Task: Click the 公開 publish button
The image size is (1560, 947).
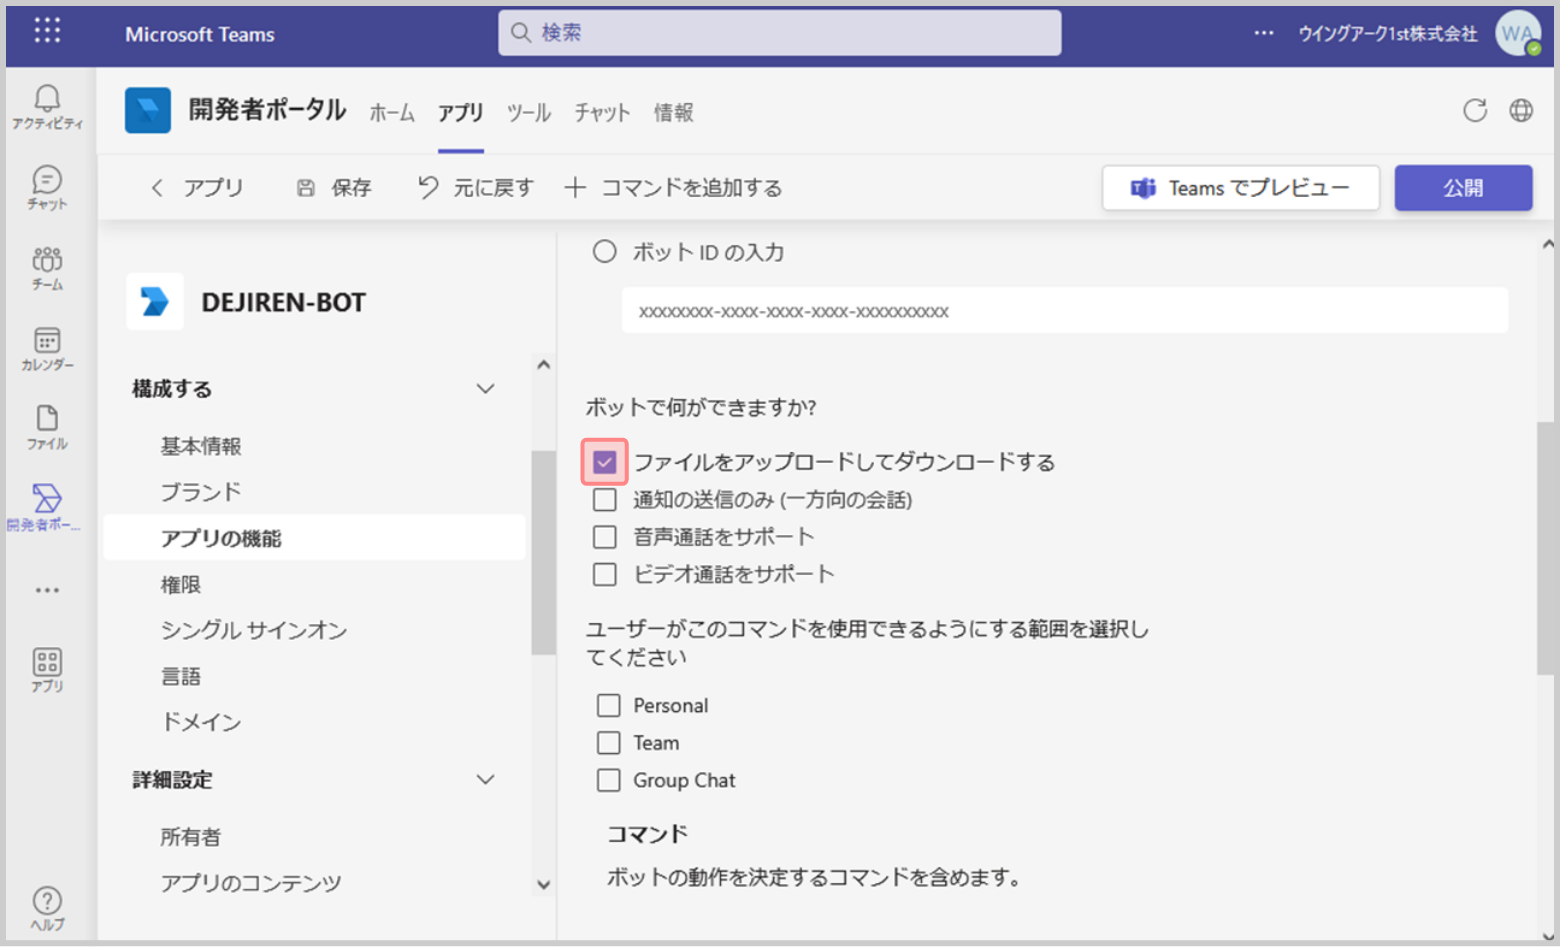Action: pyautogui.click(x=1462, y=188)
